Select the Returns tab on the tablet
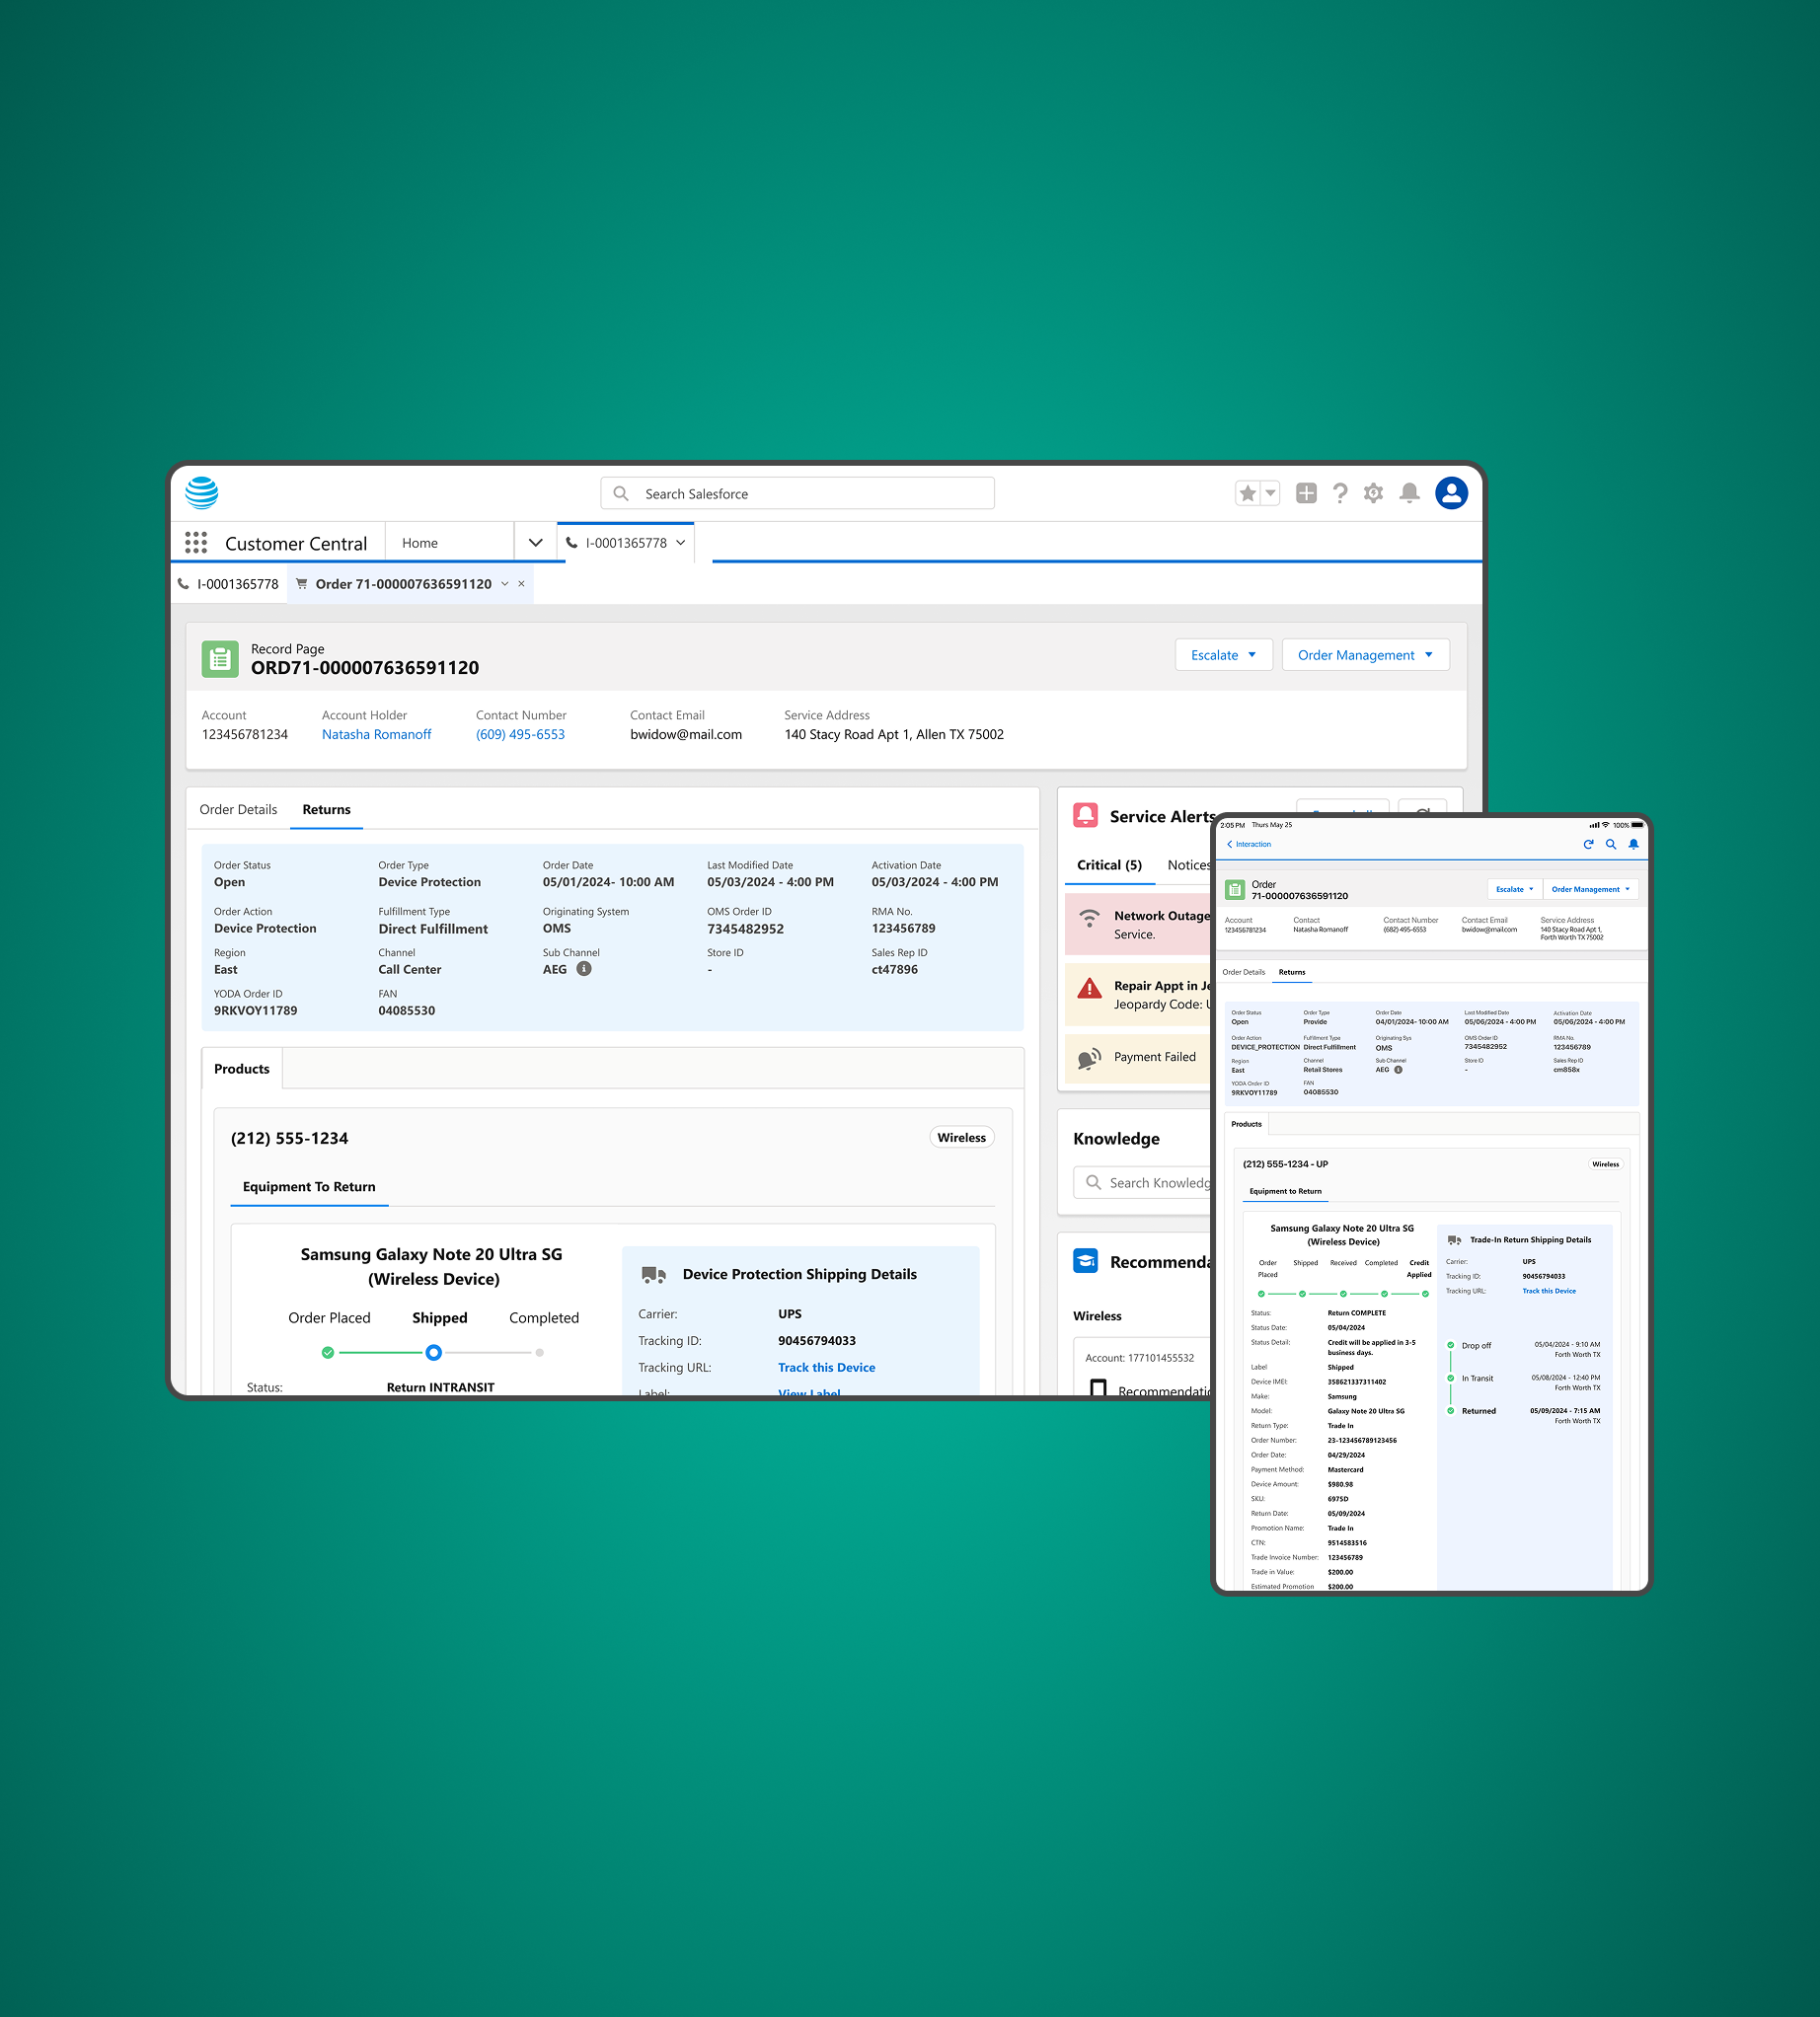Viewport: 1820px width, 2017px height. tap(1291, 972)
